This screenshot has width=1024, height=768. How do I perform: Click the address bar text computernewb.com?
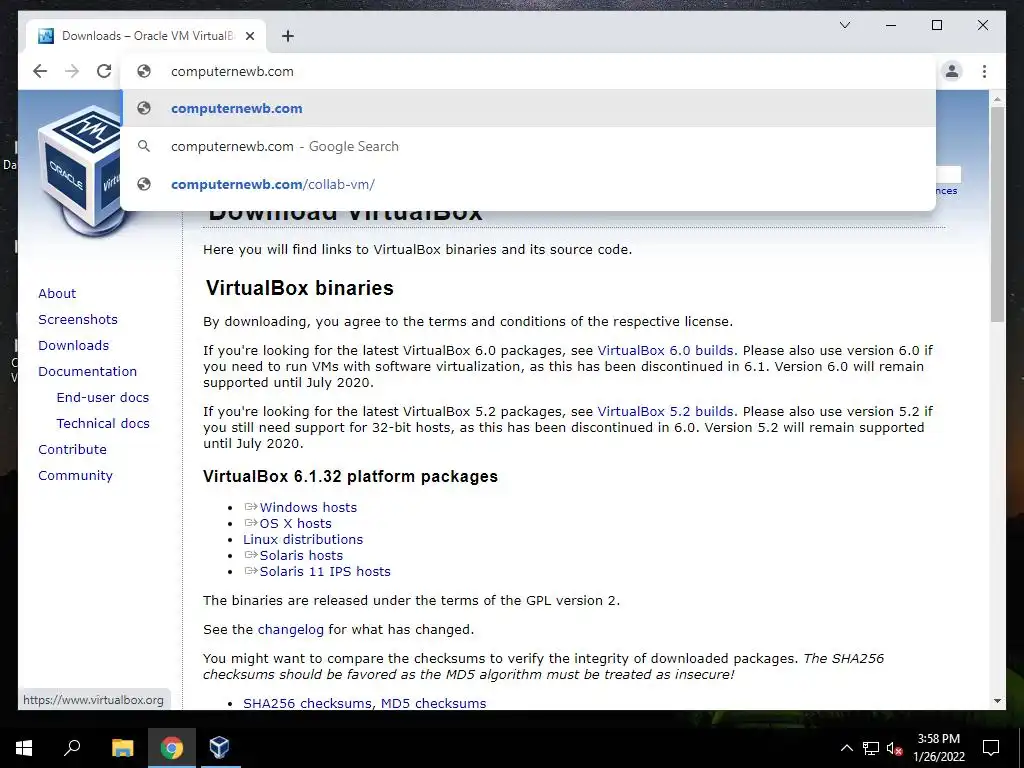click(x=232, y=72)
